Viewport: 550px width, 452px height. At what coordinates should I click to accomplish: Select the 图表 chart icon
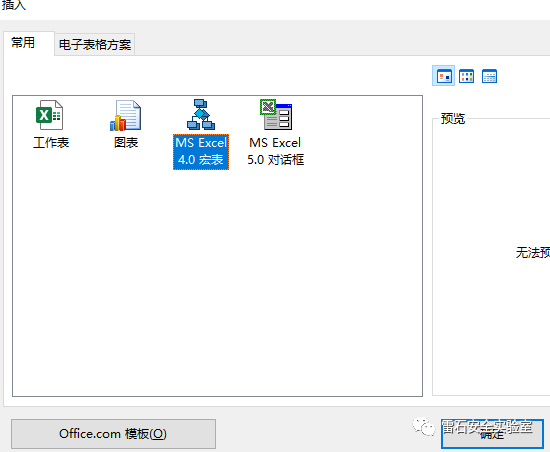tap(126, 115)
